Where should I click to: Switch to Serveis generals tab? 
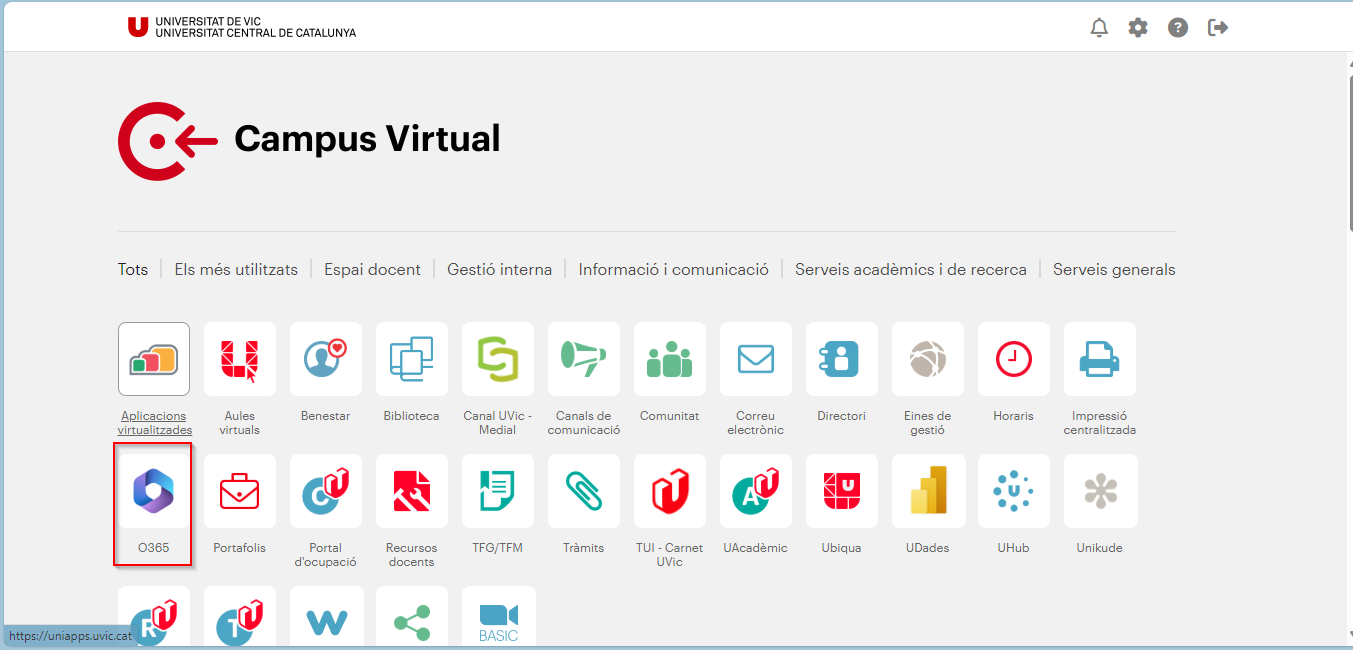point(1114,269)
